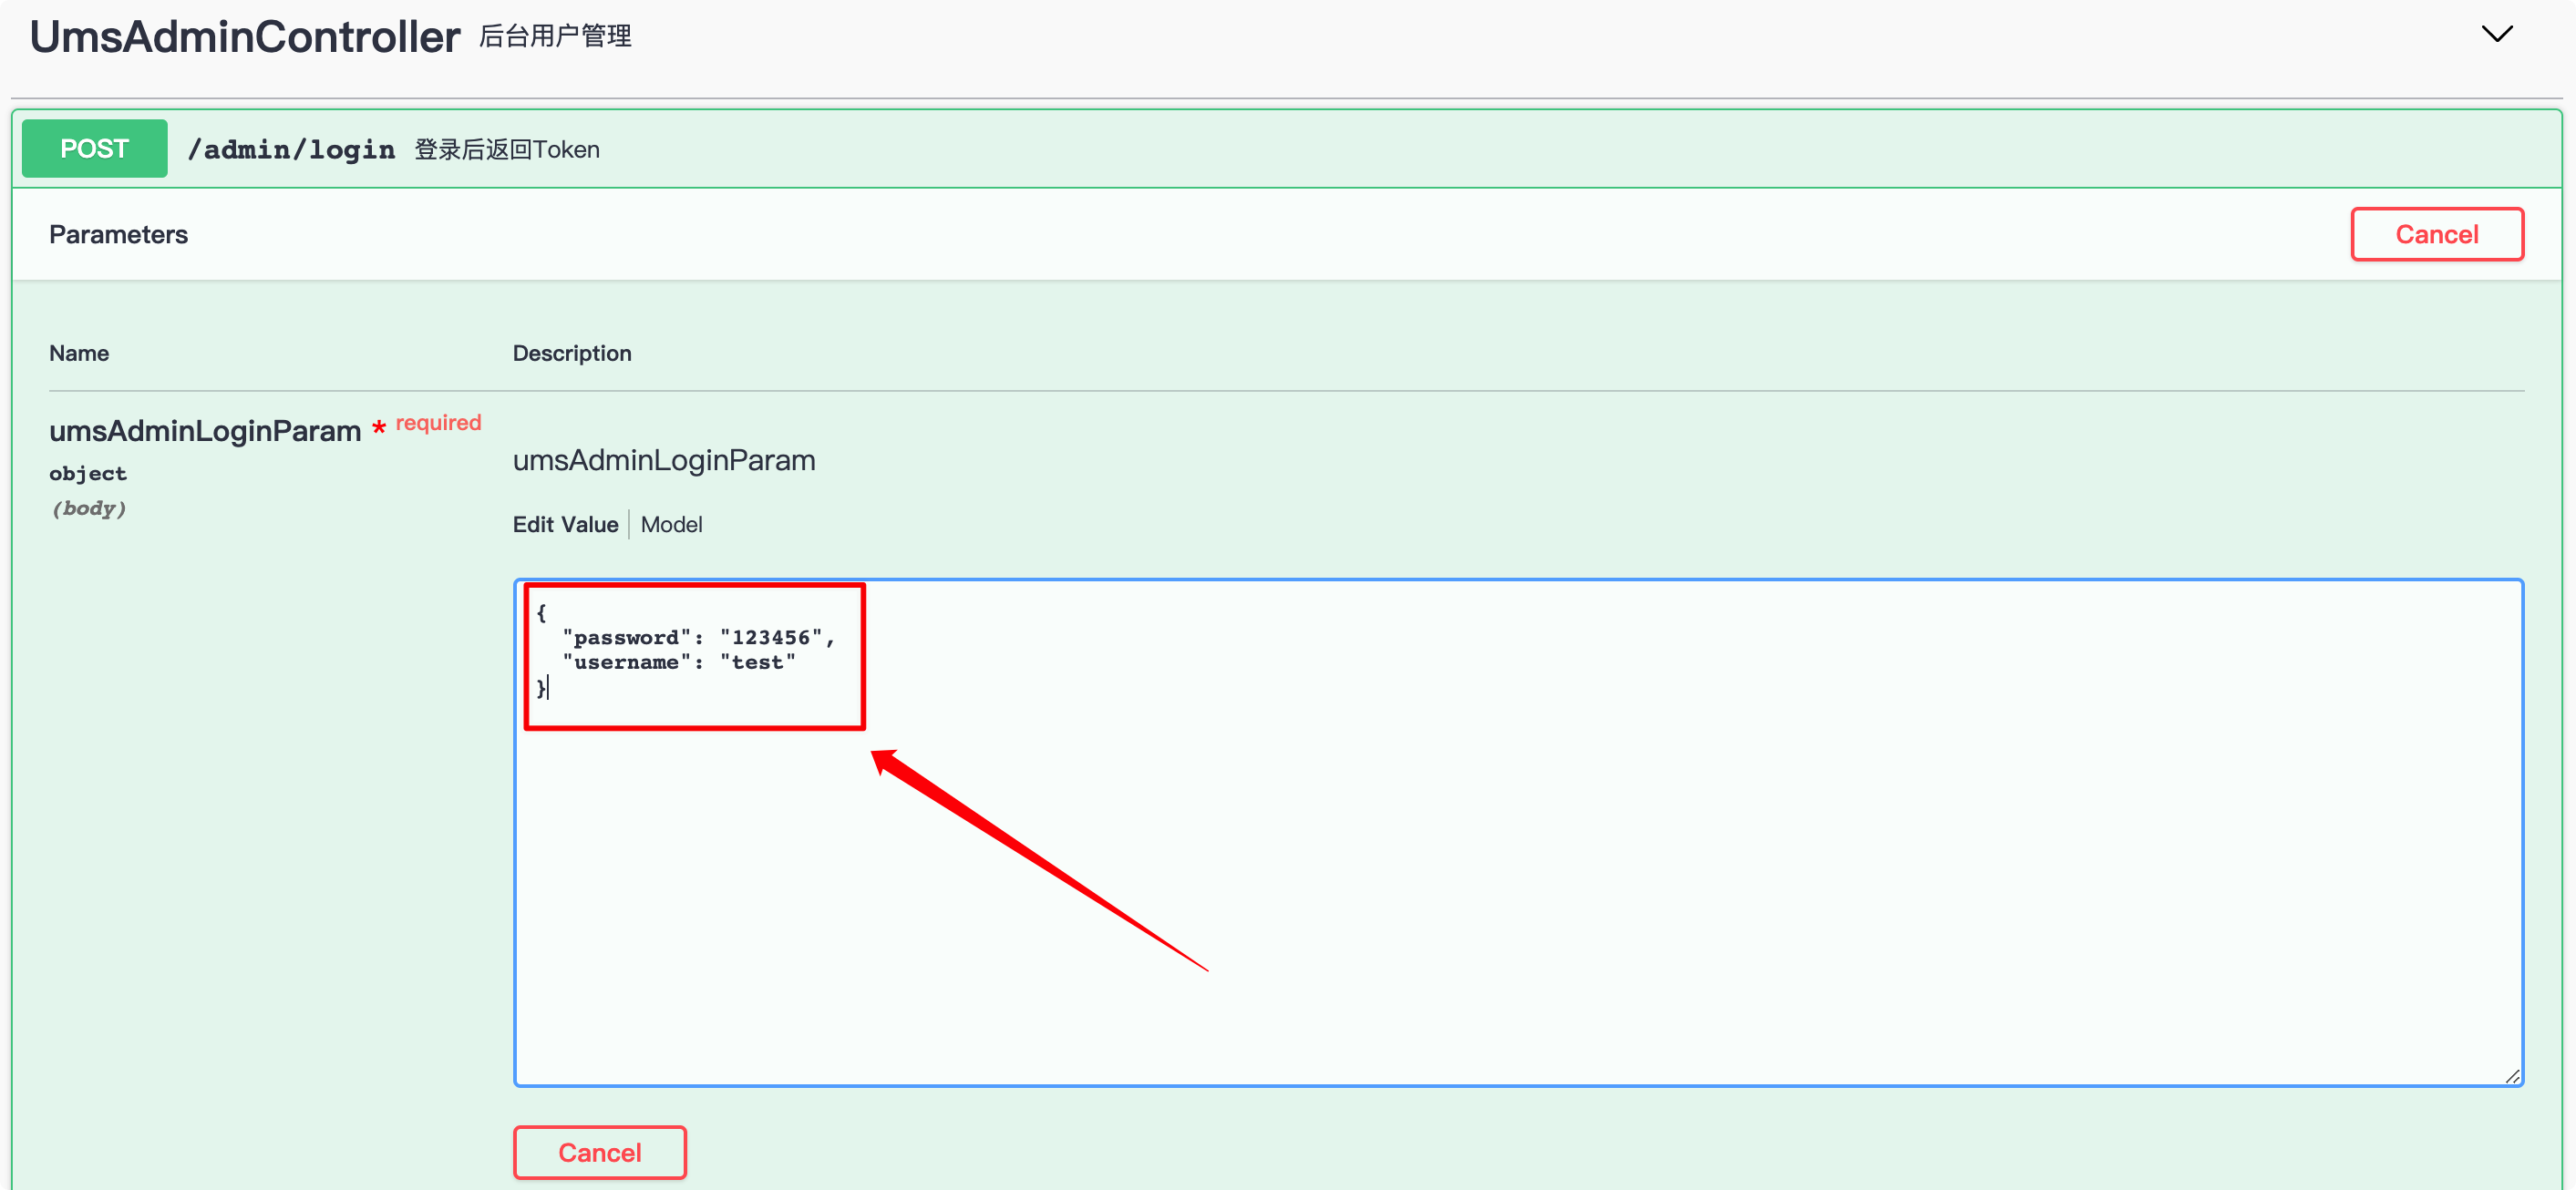This screenshot has height=1190, width=2576.
Task: Collapse the UmsAdminController section chevron
Action: (x=2497, y=35)
